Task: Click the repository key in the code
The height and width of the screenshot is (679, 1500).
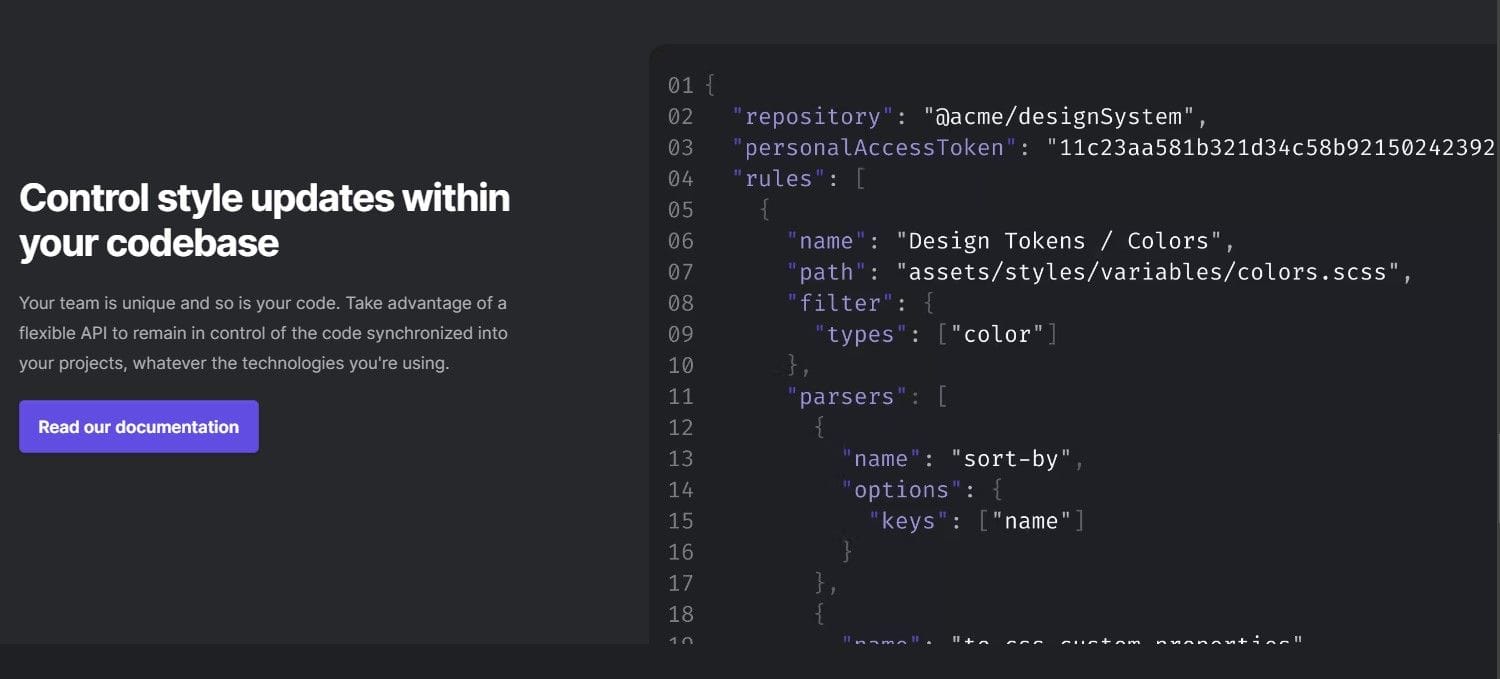Action: (x=810, y=116)
